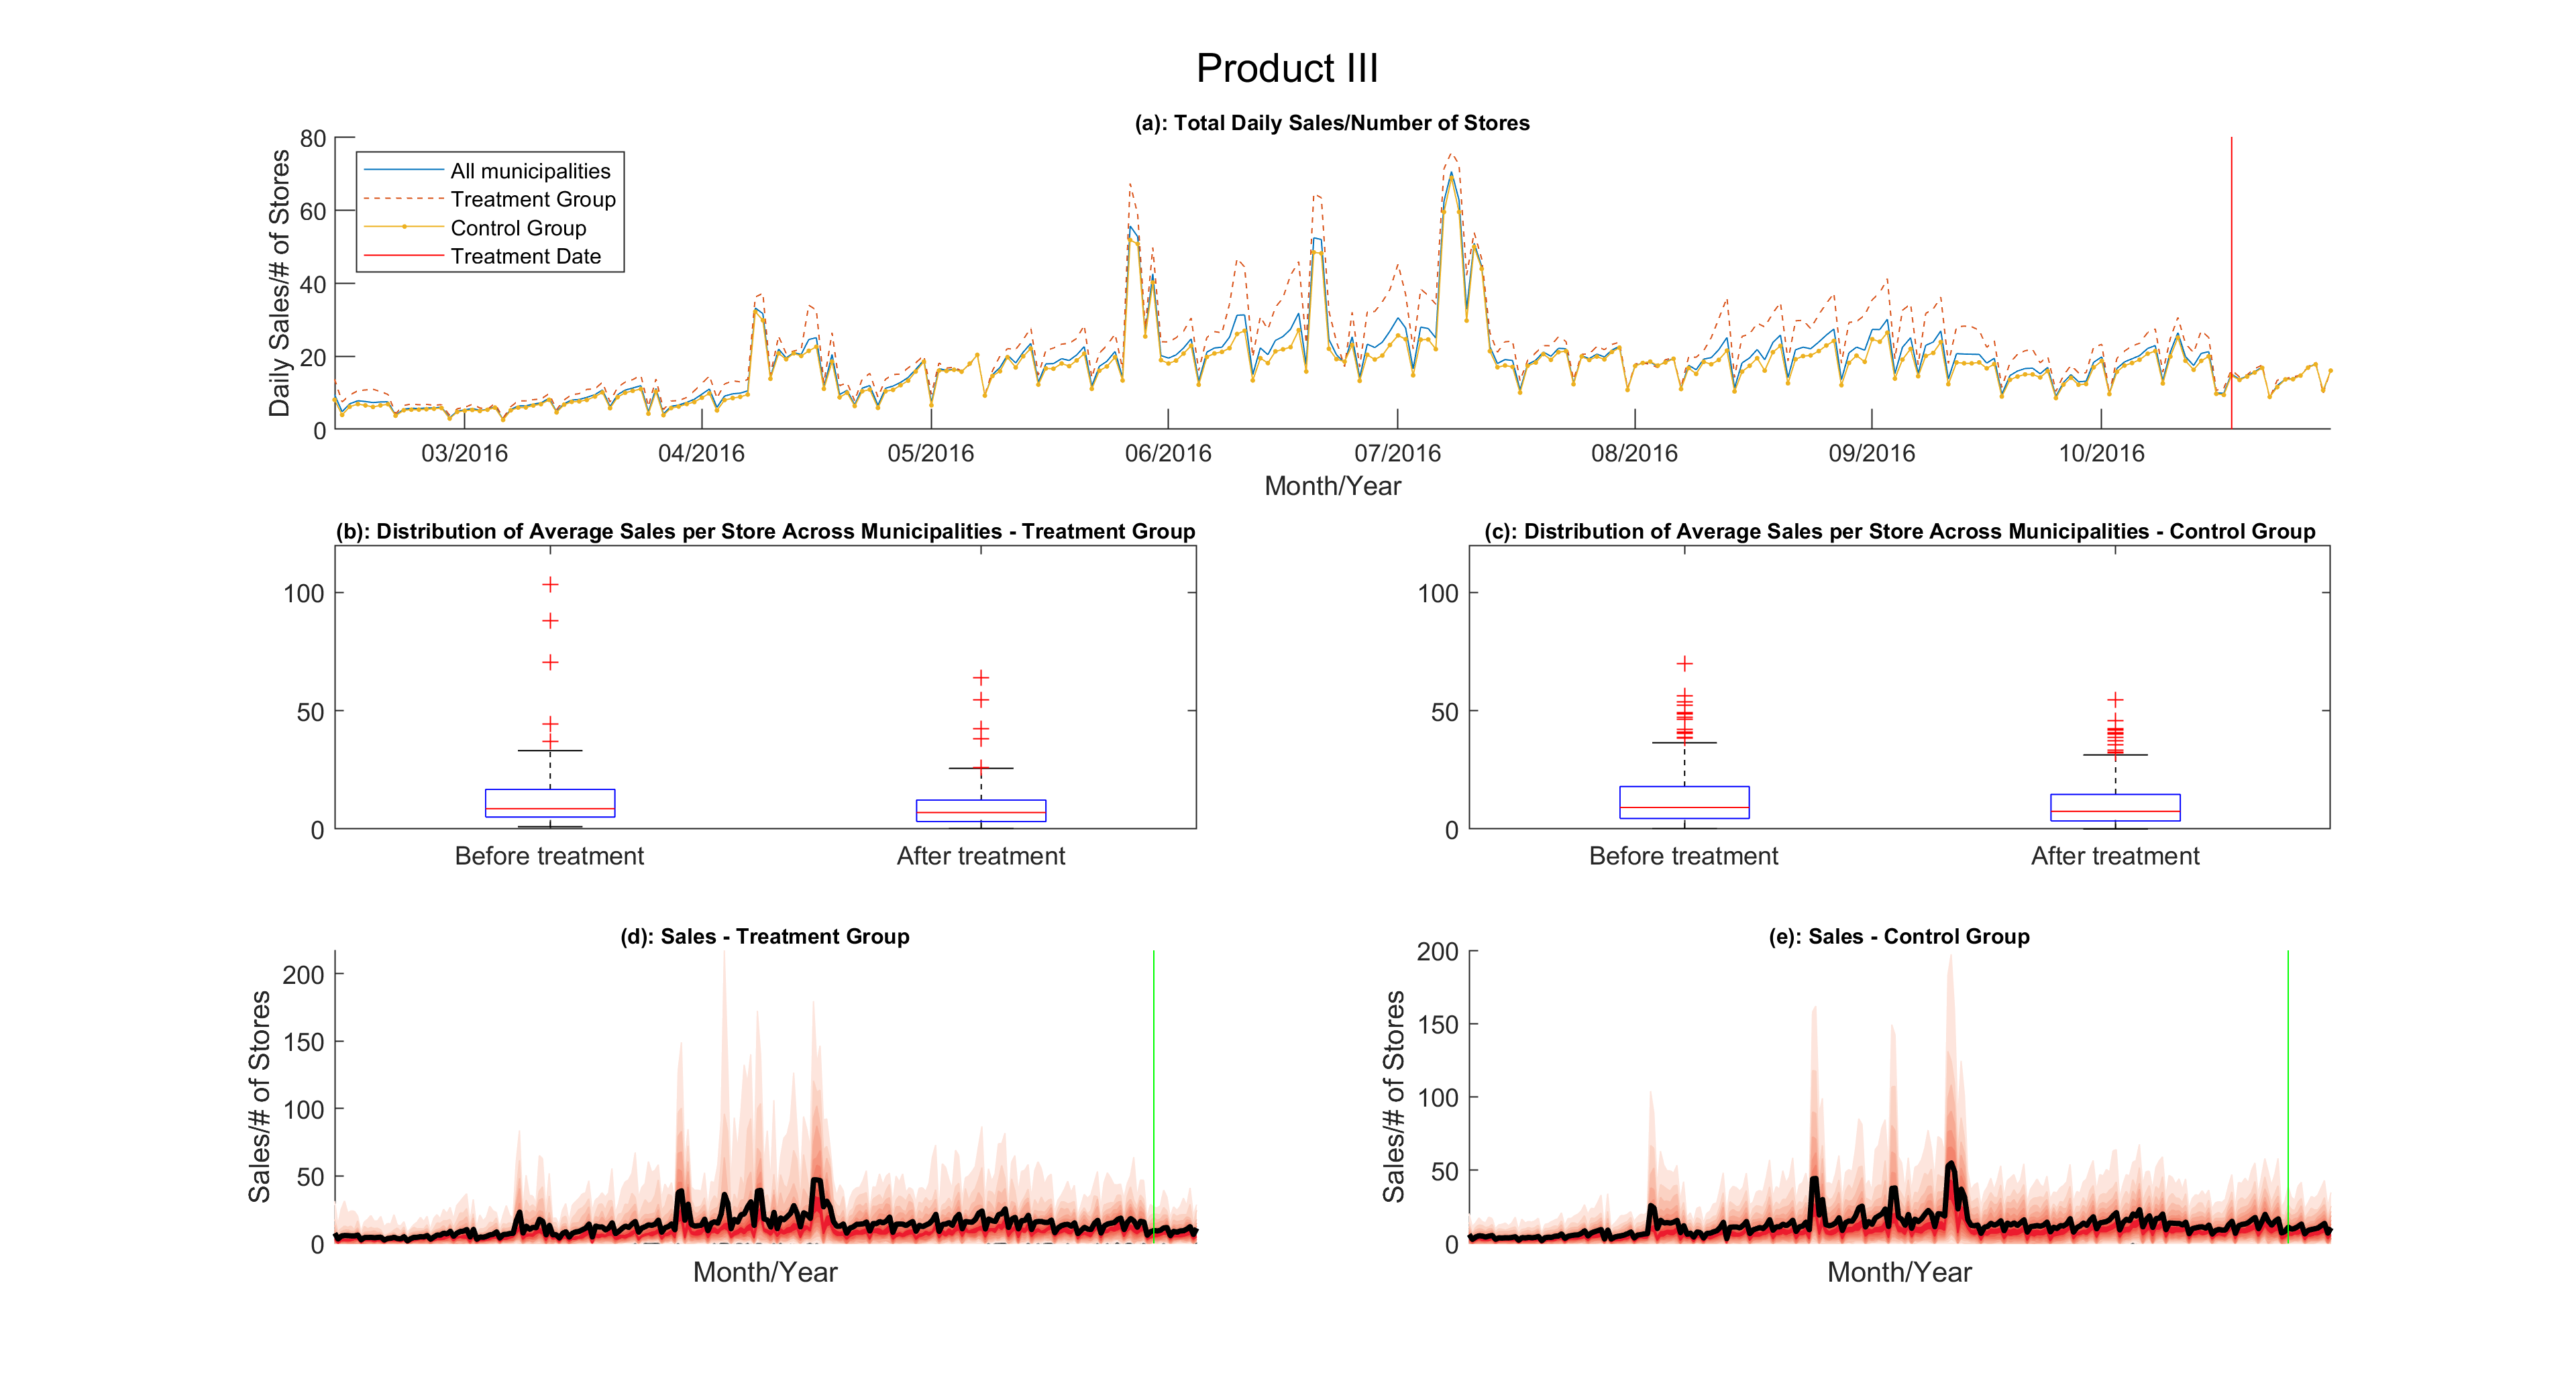Click 'Sales/# of Stores' y-axis label of plot (d)
The width and height of the screenshot is (2576, 1393).
[x=259, y=1097]
